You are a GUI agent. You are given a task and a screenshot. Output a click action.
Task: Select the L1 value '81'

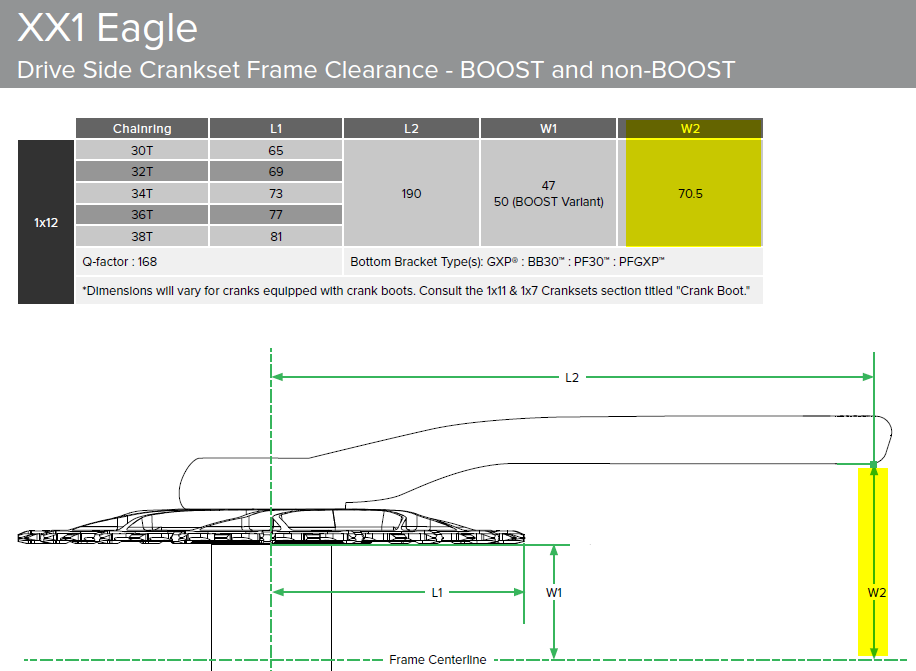click(276, 237)
